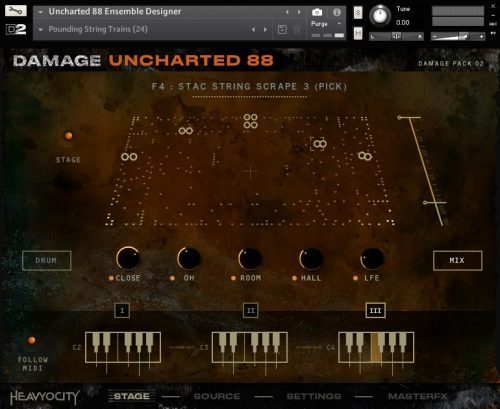500x409 pixels.
Task: Select the far-right mic position icon on stage
Action: pos(365,156)
